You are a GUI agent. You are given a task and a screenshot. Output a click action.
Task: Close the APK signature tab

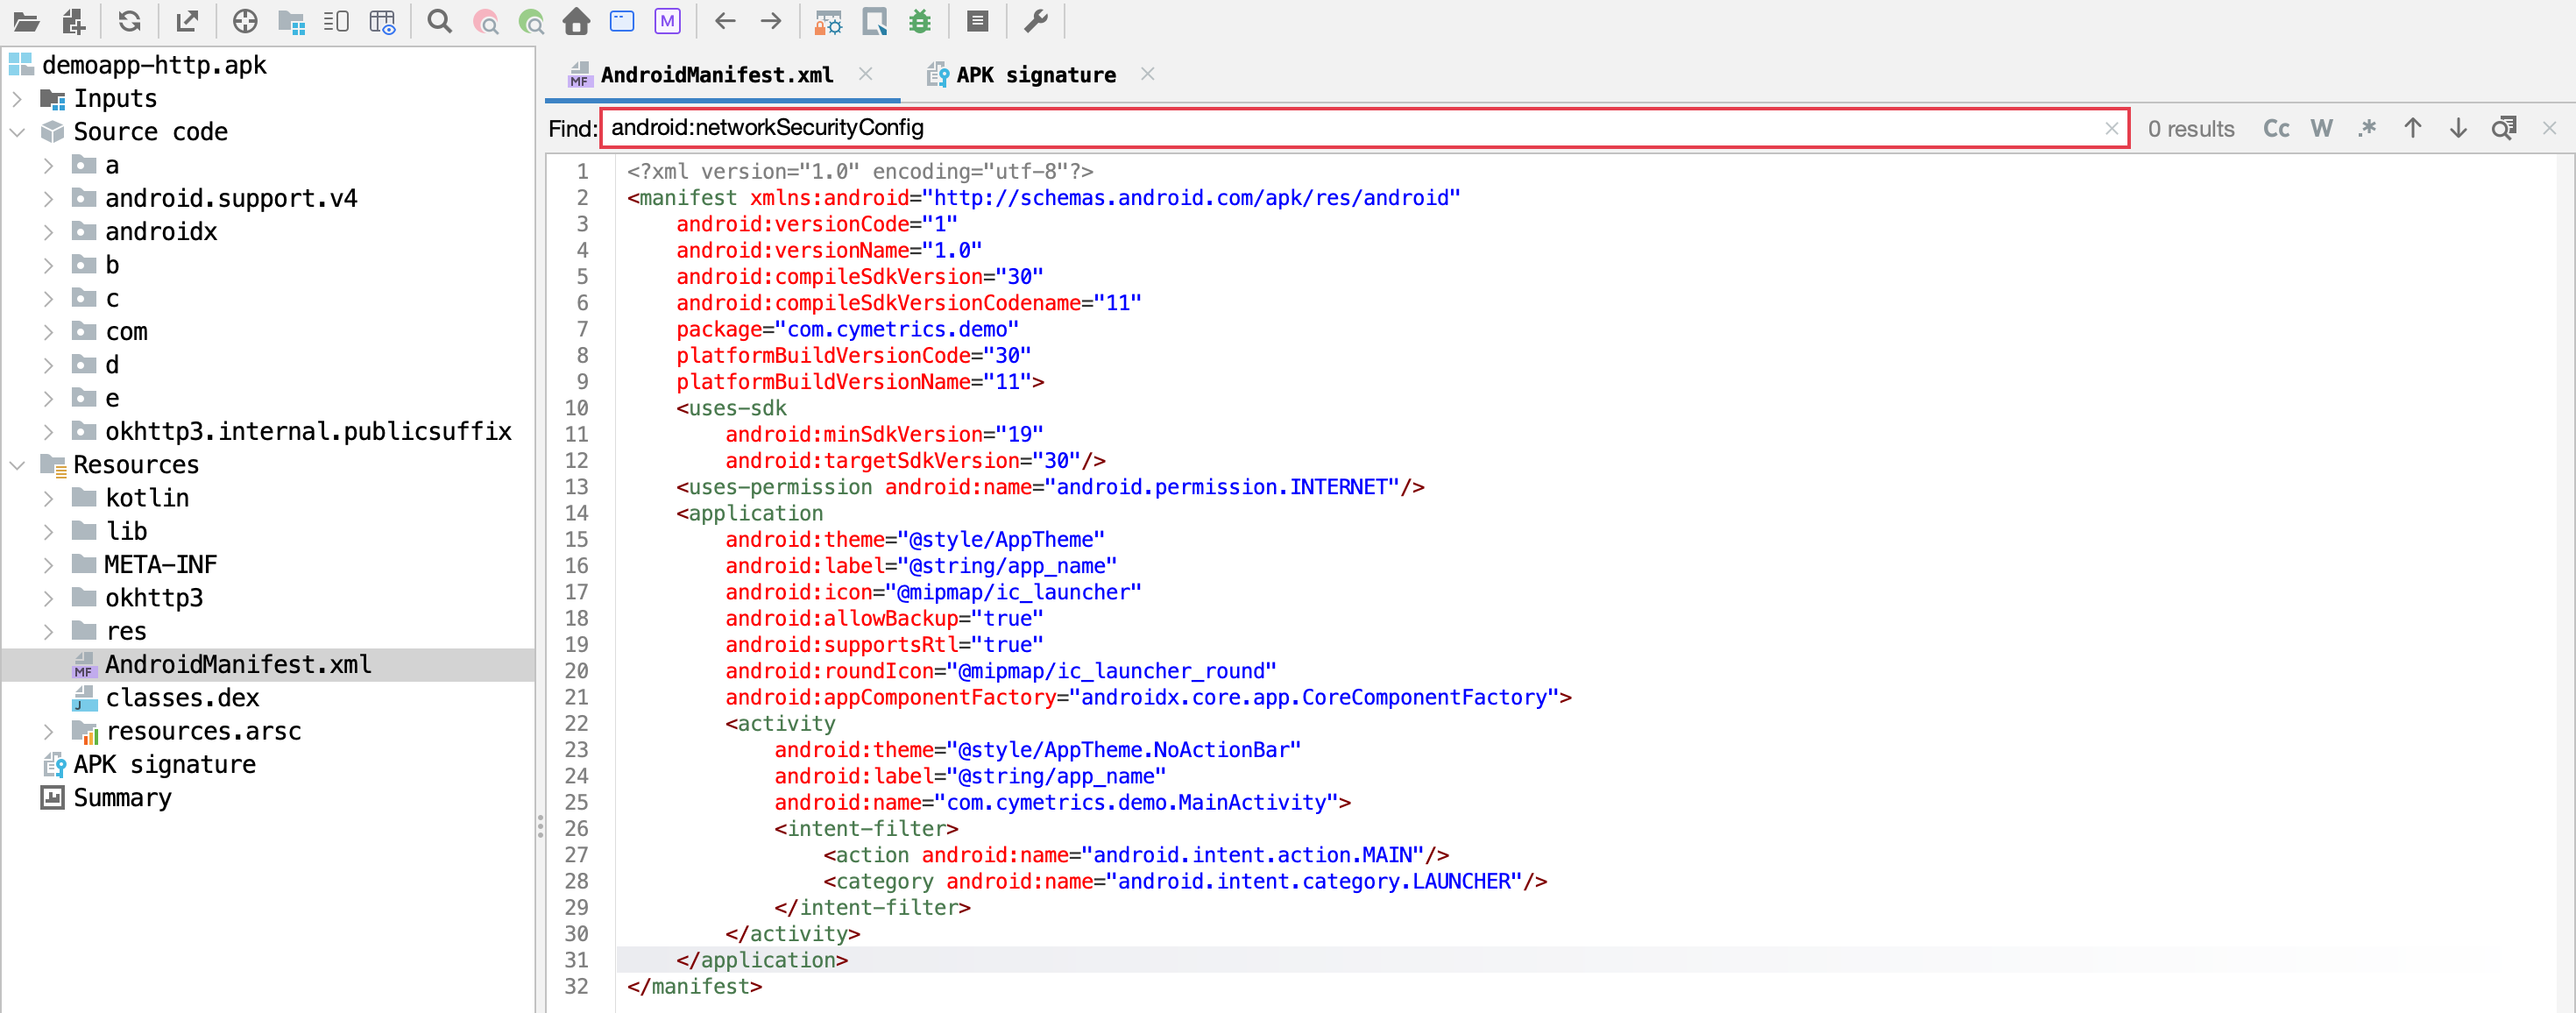[x=1148, y=74]
